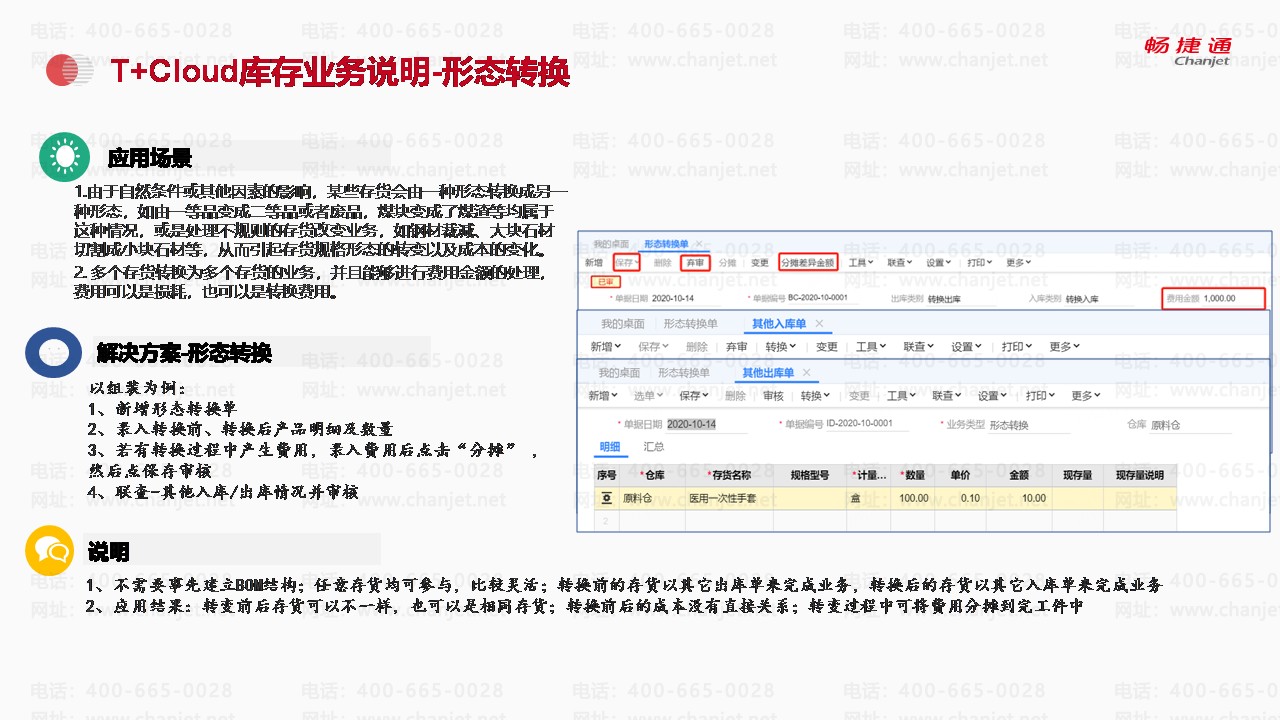This screenshot has height=720, width=1280.
Task: Select the 其他入库单 tab
Action: pos(780,323)
